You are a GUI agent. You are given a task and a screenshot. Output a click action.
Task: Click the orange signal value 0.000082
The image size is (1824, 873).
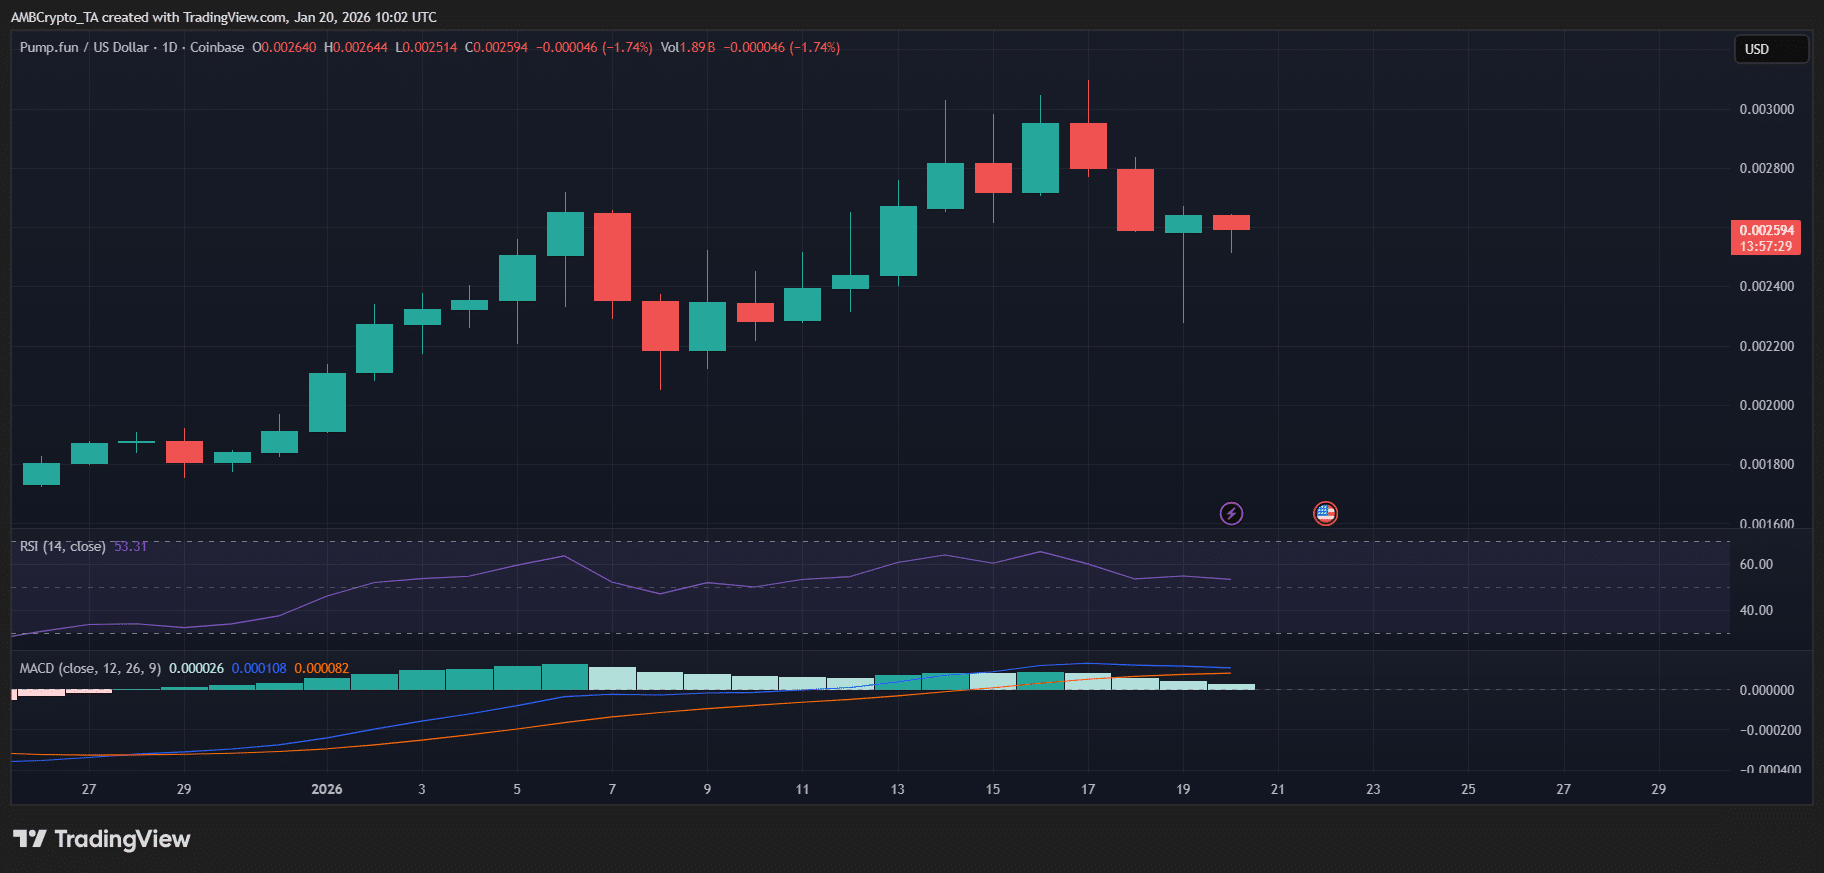[x=321, y=668]
